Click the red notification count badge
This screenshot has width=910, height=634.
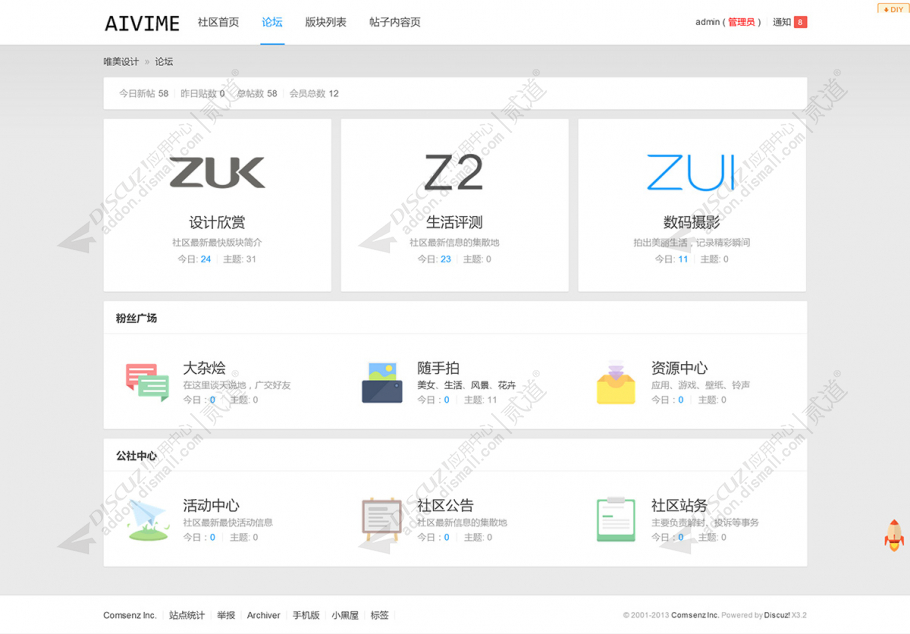[x=800, y=22]
